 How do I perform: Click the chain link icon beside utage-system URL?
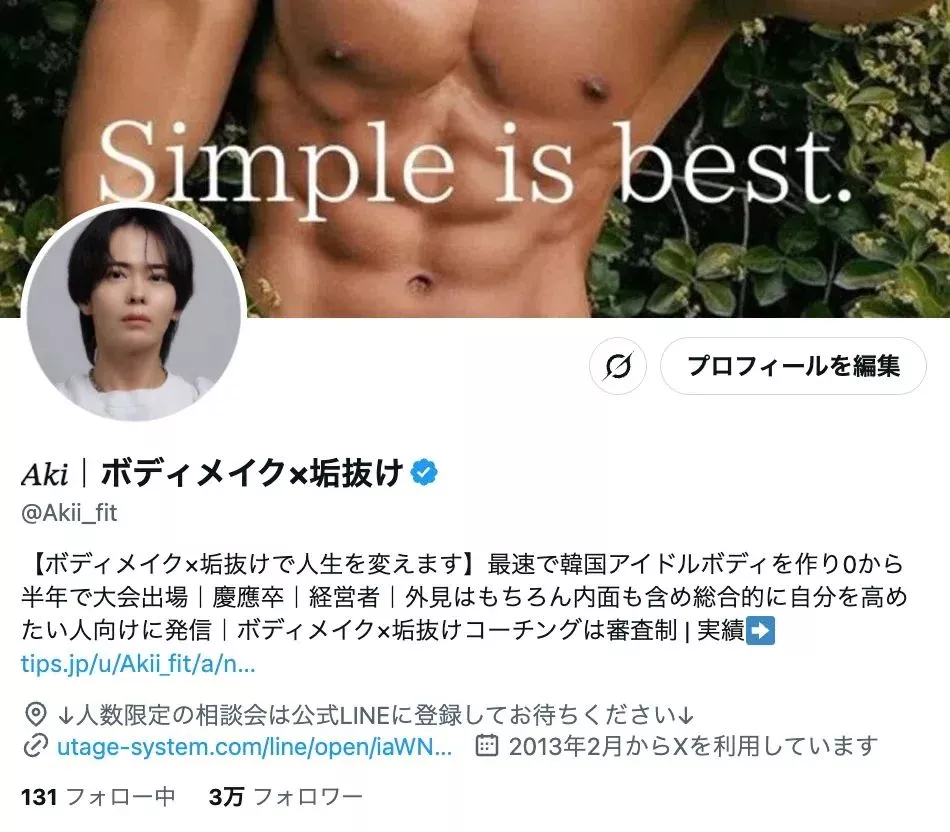pyautogui.click(x=36, y=746)
